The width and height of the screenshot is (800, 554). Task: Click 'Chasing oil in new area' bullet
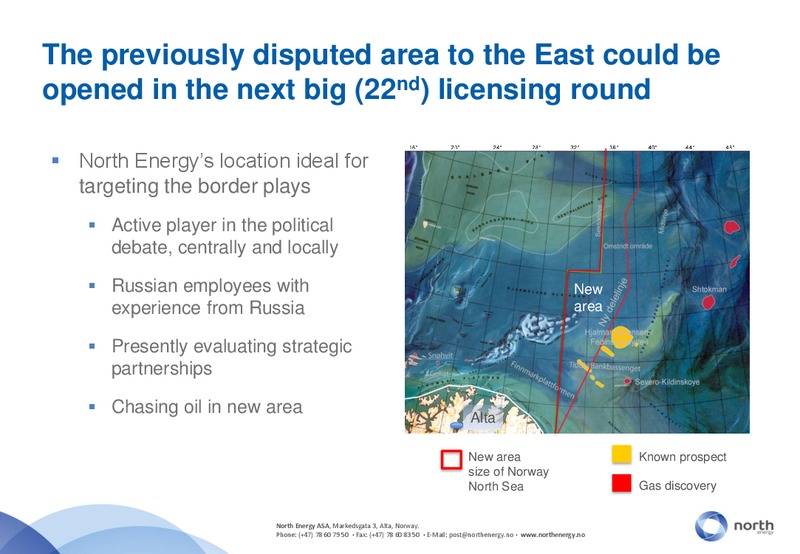[207, 407]
